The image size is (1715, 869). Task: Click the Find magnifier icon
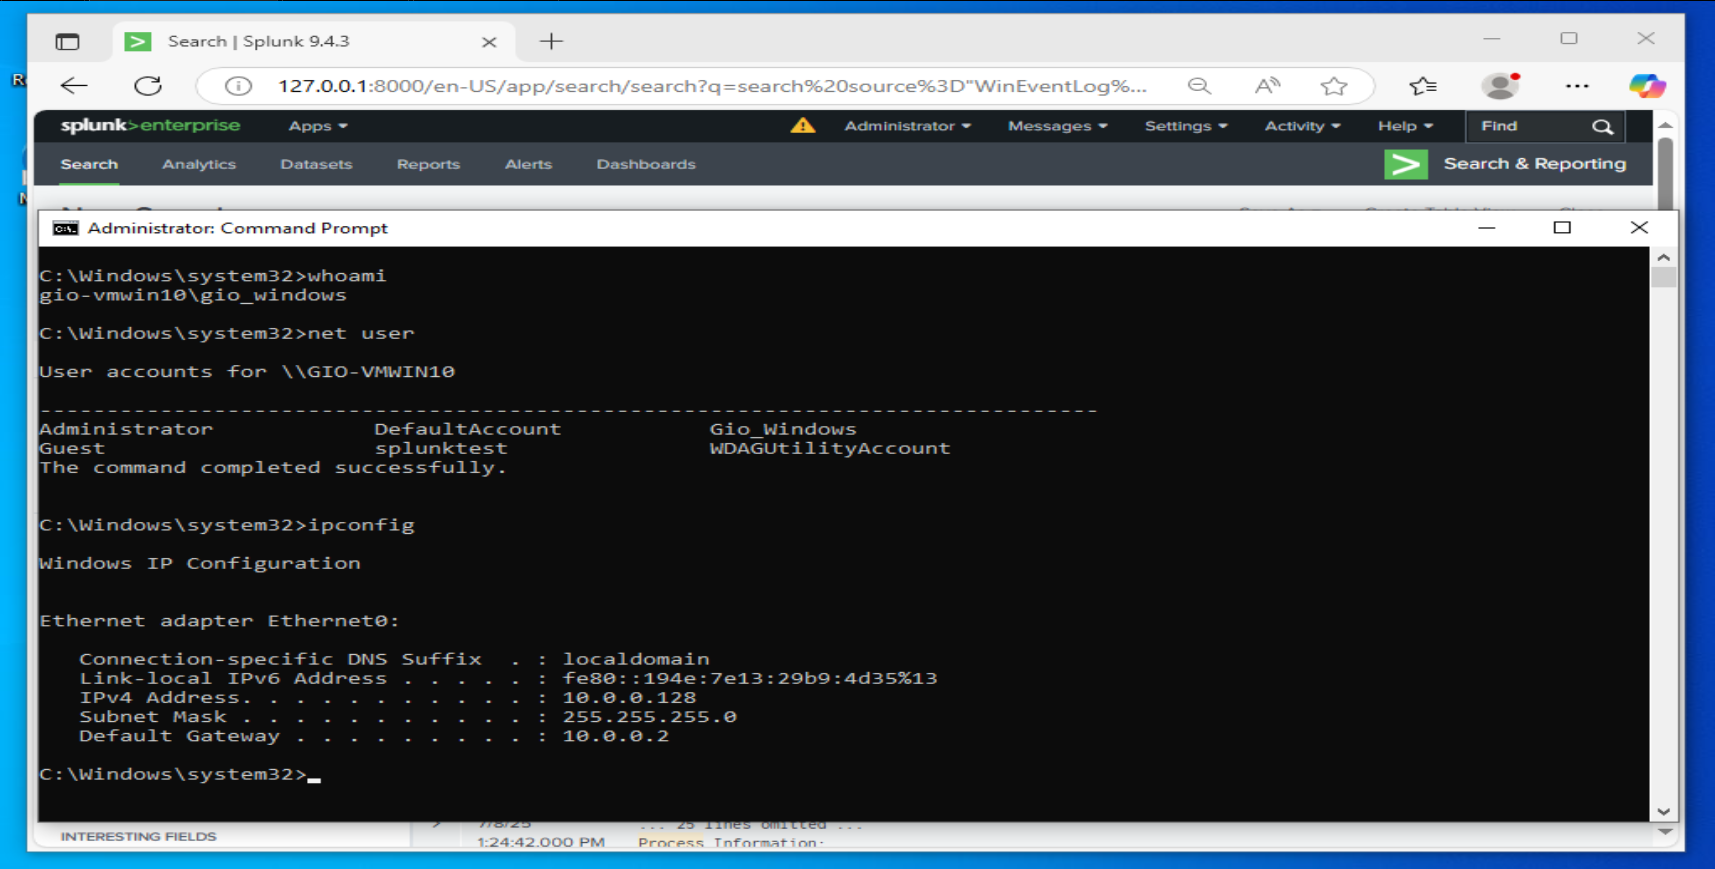tap(1602, 127)
